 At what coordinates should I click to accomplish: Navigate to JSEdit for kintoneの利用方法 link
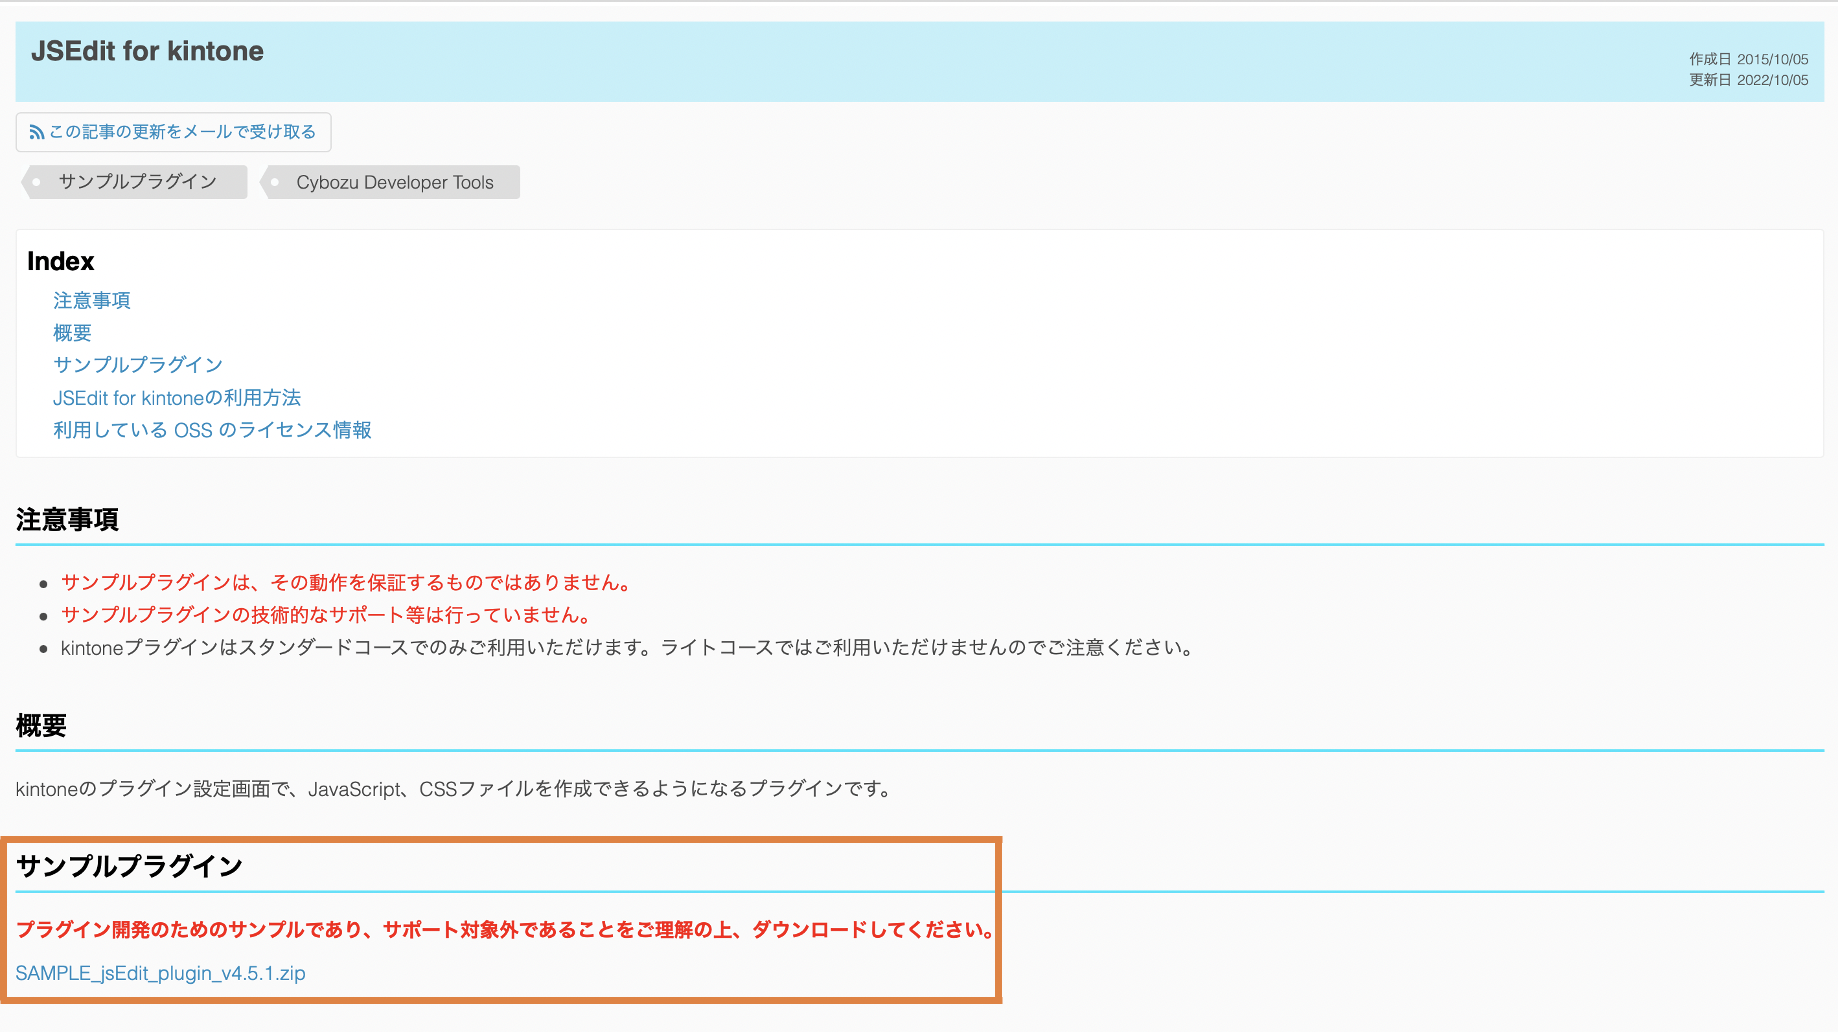point(177,398)
